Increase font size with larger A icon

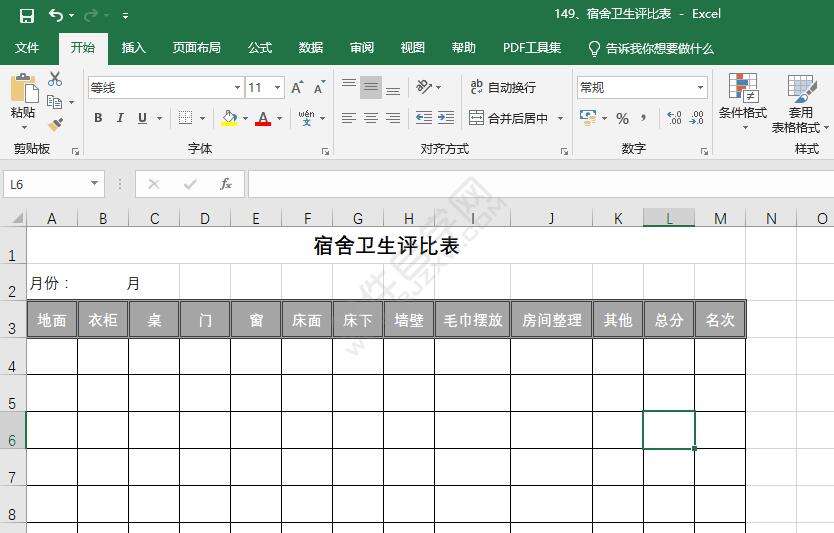(297, 88)
